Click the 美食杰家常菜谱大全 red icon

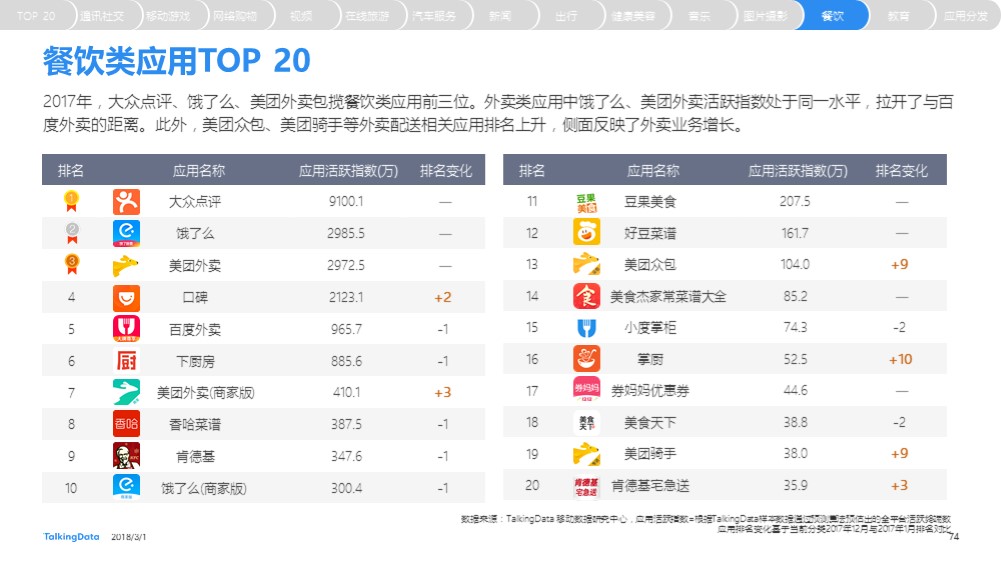[587, 296]
